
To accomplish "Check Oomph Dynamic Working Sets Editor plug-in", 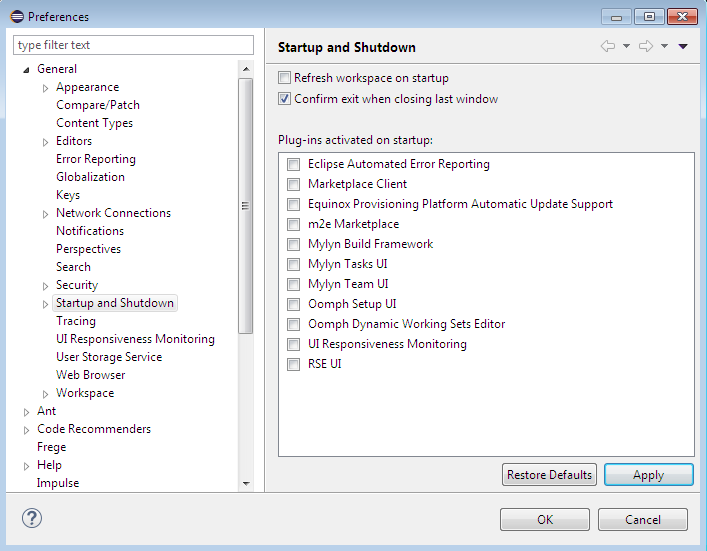I will pyautogui.click(x=294, y=324).
